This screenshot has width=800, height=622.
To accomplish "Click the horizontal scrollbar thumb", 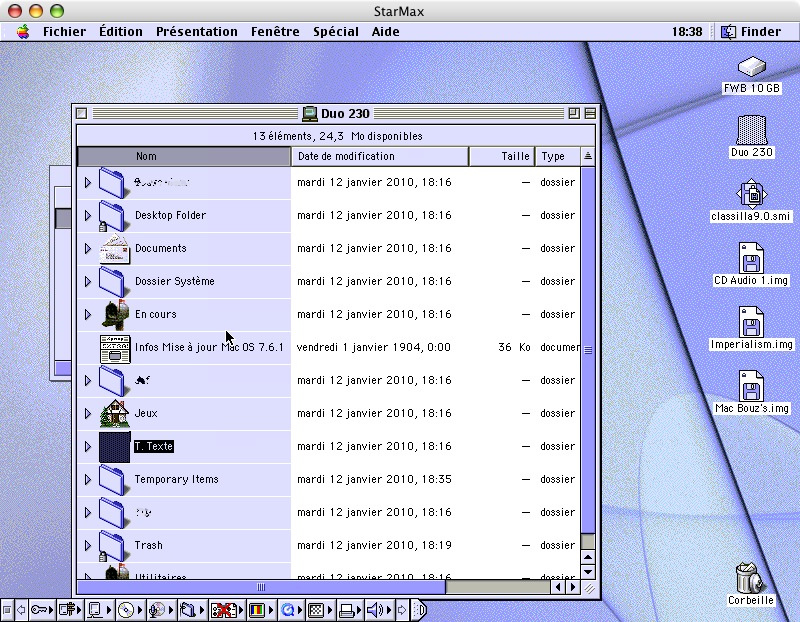I will (261, 587).
